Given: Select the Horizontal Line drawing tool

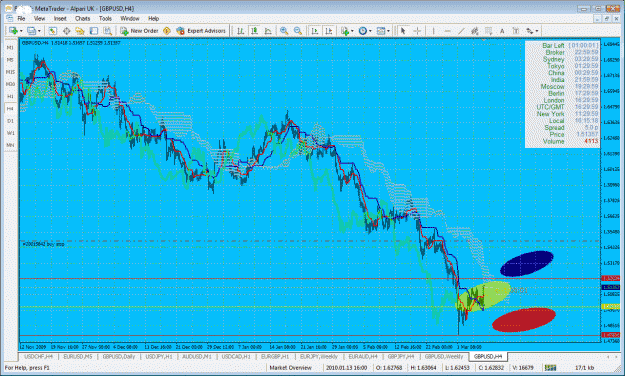Looking at the screenshot, I should point(447,31).
